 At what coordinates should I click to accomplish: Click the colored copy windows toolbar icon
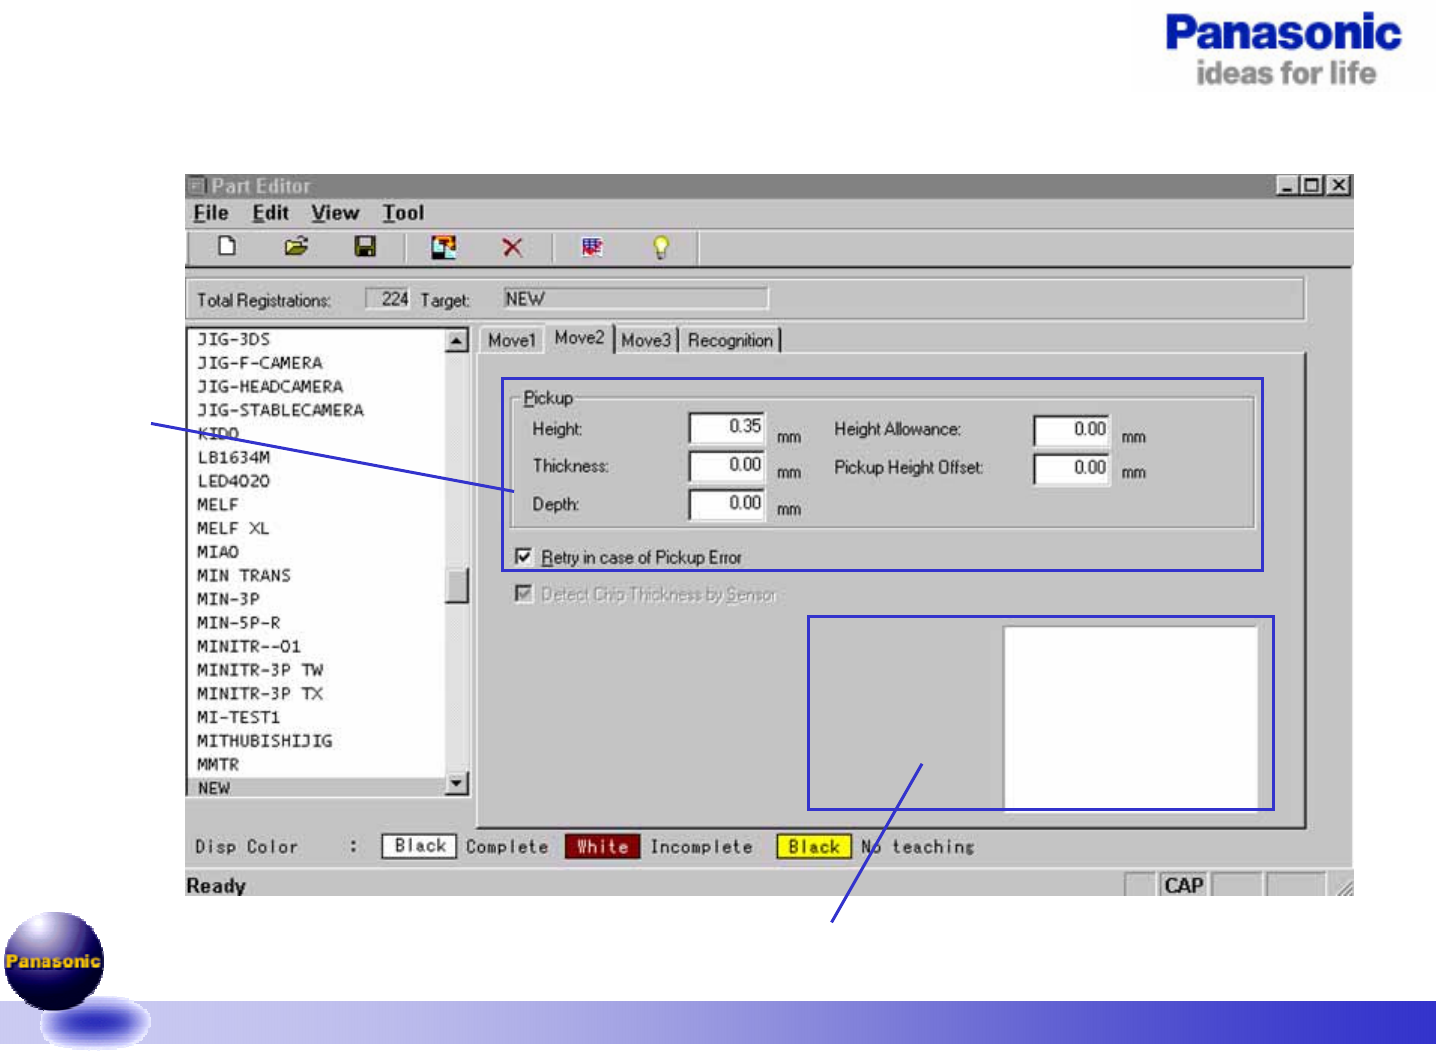(x=443, y=247)
